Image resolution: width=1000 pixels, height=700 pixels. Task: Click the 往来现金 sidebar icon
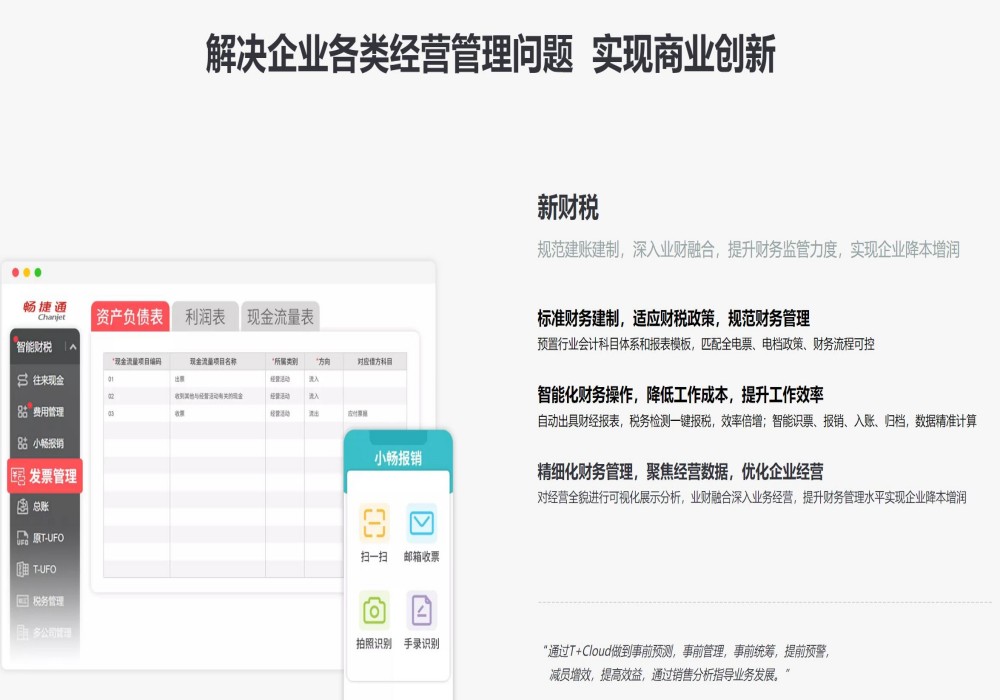pyautogui.click(x=23, y=380)
